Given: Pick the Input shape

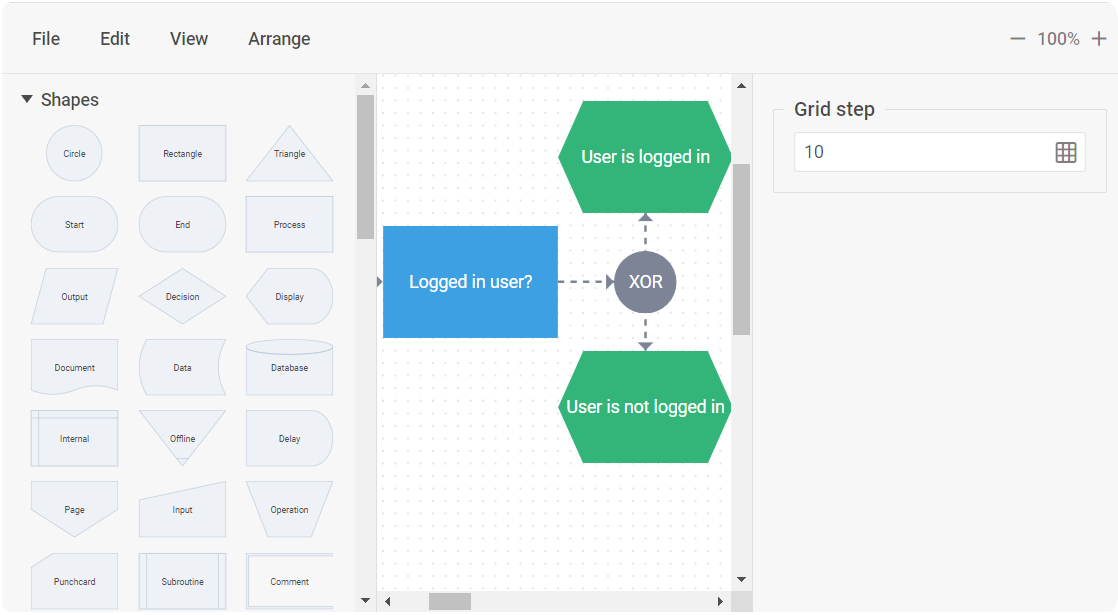Looking at the screenshot, I should click(183, 510).
